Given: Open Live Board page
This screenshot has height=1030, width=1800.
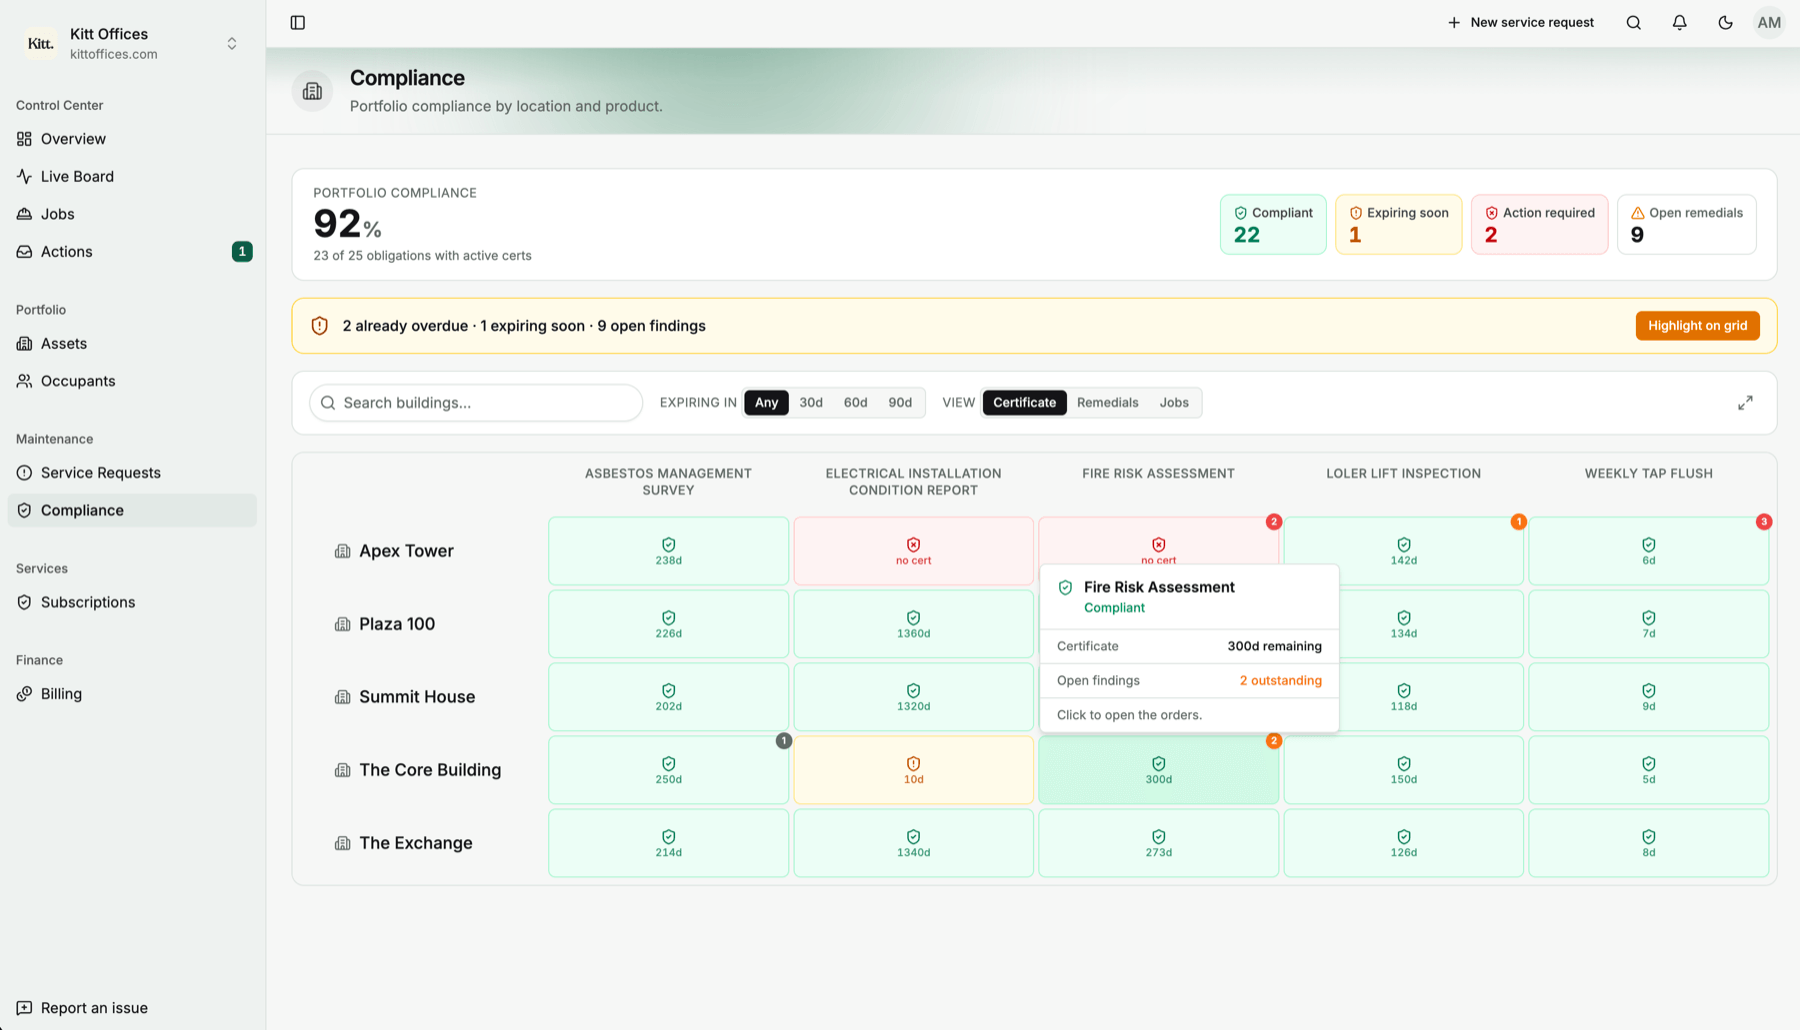Looking at the screenshot, I should click(x=132, y=176).
